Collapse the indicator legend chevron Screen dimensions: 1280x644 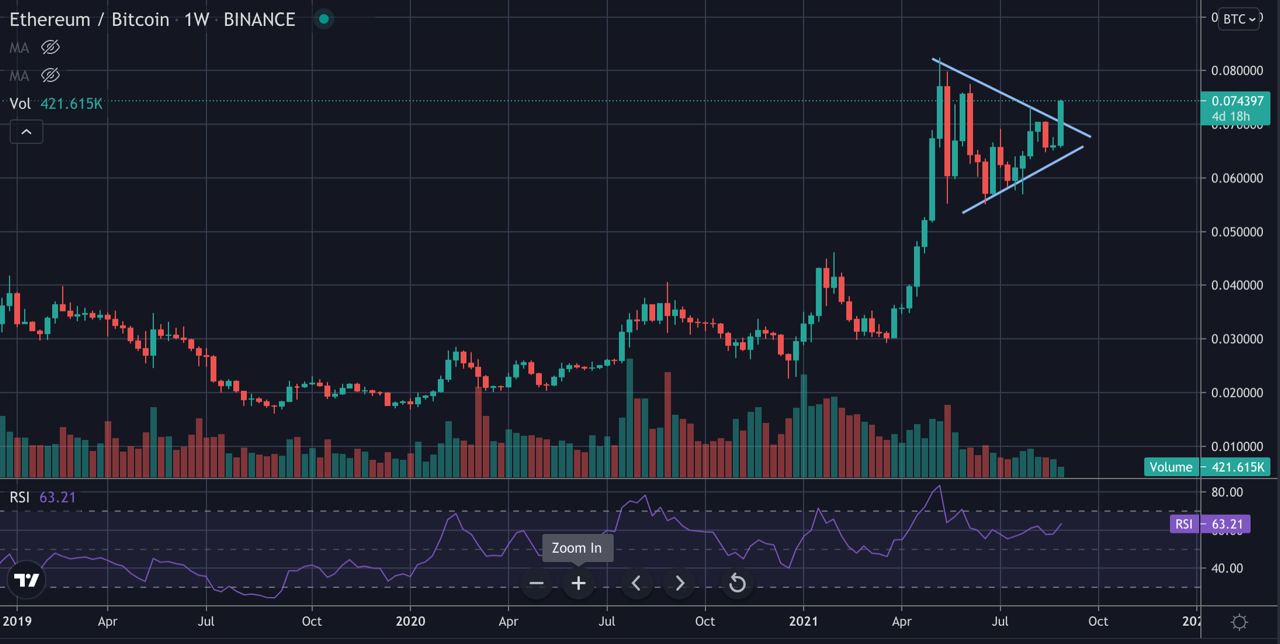[26, 131]
